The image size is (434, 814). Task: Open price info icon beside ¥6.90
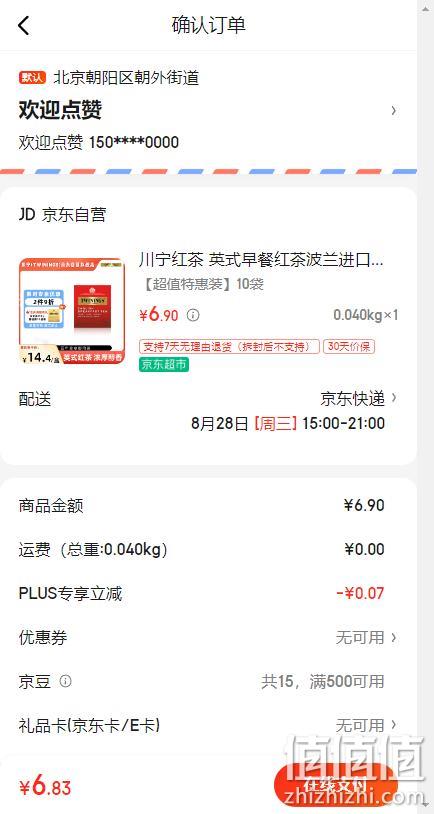[x=193, y=315]
